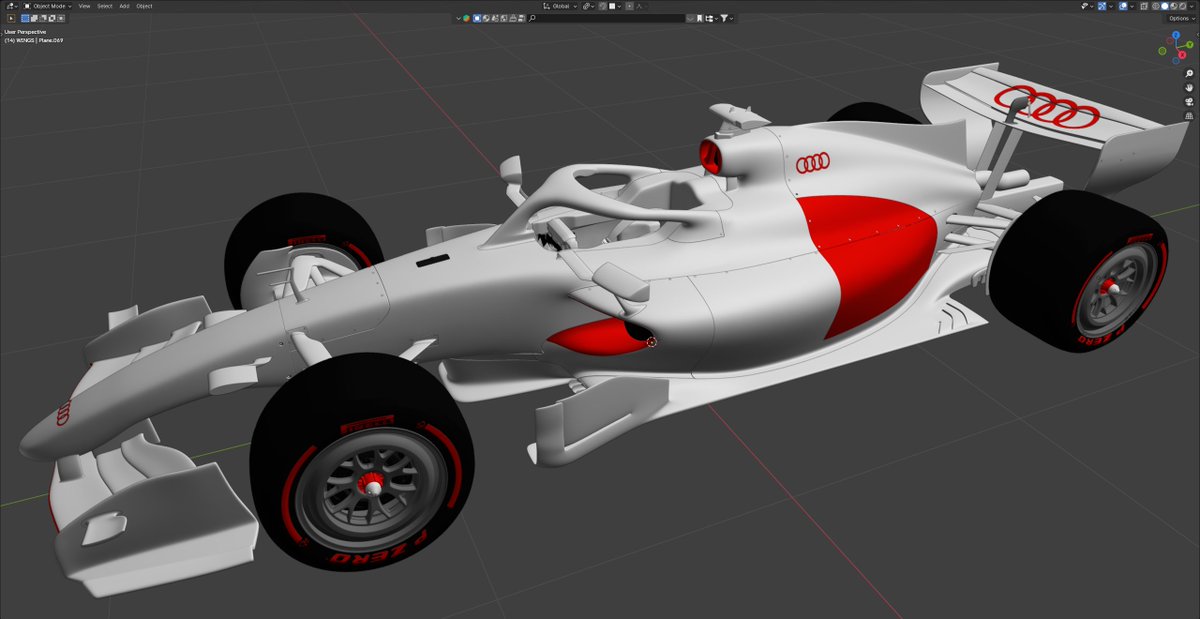Switch to Material Preview shading
This screenshot has height=619, width=1200.
coord(1173,6)
